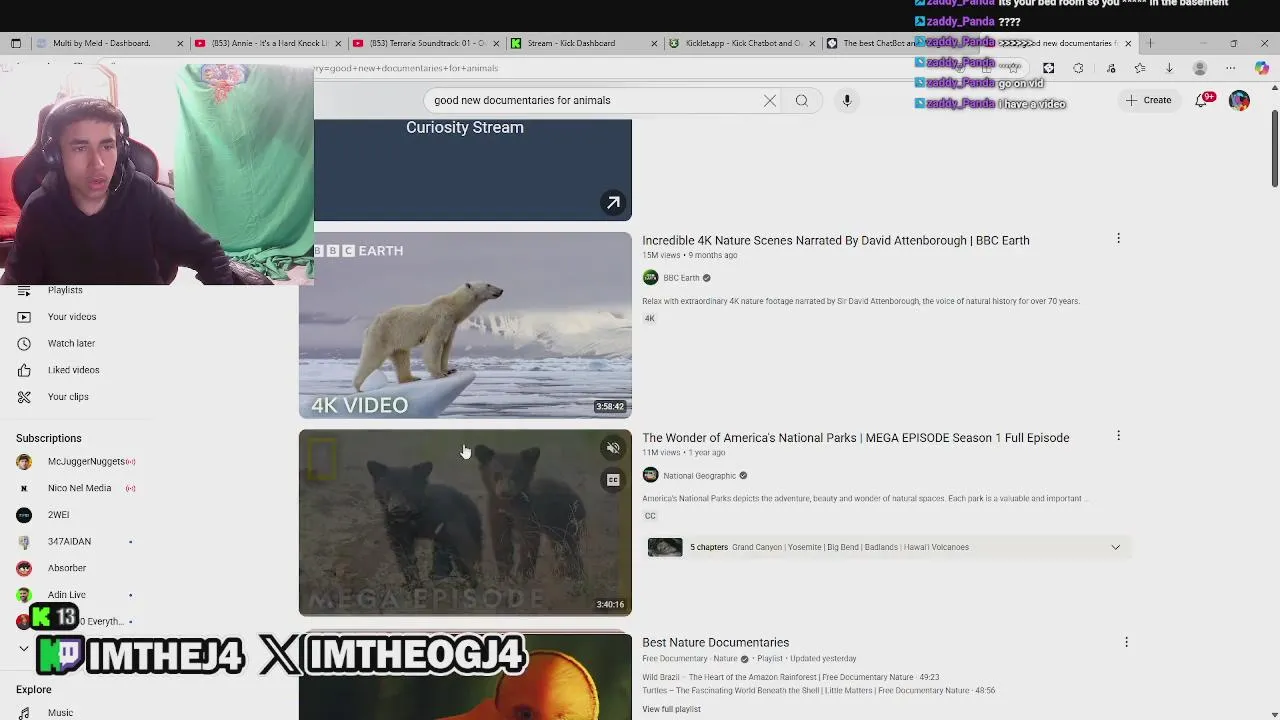Image resolution: width=1280 pixels, height=720 pixels.
Task: Open BBC Earth channel name
Action: [x=681, y=278]
